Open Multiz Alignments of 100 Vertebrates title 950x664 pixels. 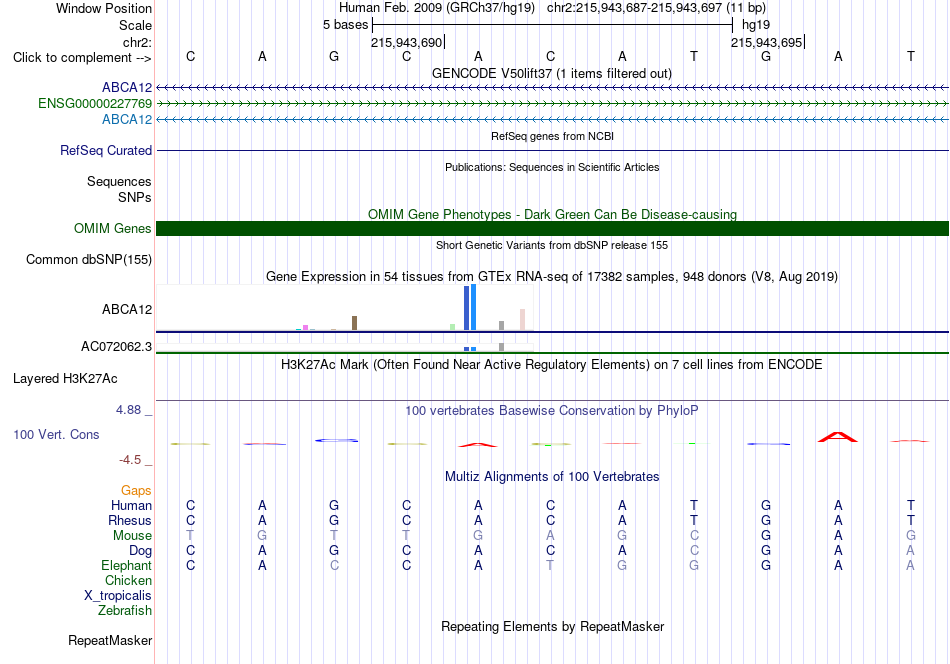pyautogui.click(x=552, y=477)
